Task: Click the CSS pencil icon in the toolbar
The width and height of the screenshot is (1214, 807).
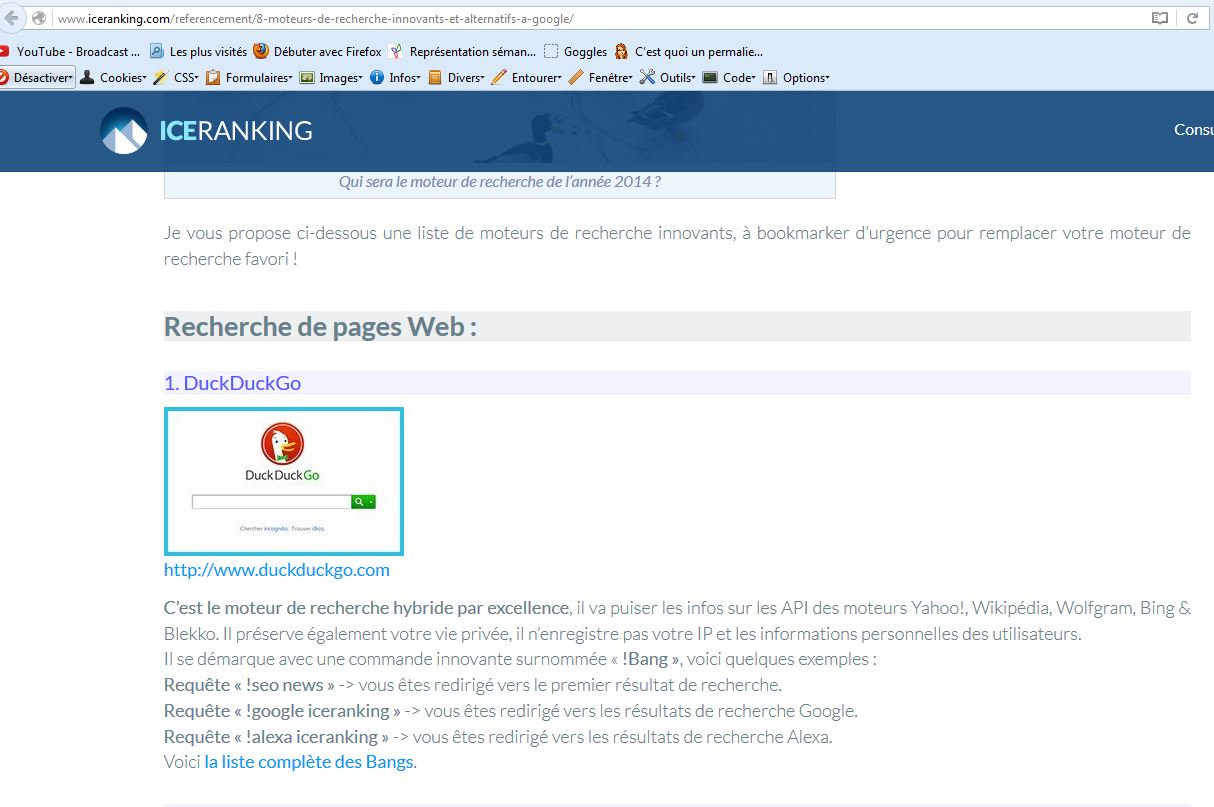Action: click(x=160, y=77)
